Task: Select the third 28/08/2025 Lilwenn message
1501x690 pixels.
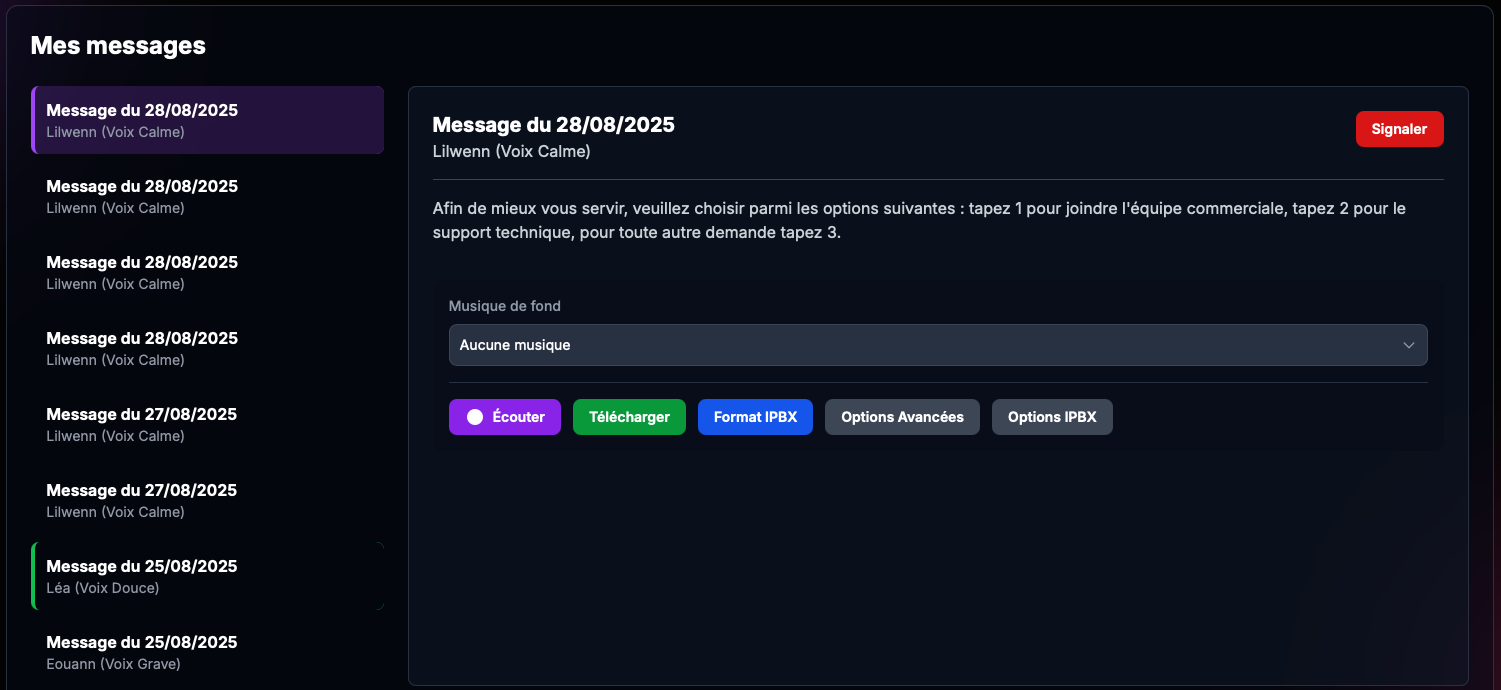Action: click(208, 272)
